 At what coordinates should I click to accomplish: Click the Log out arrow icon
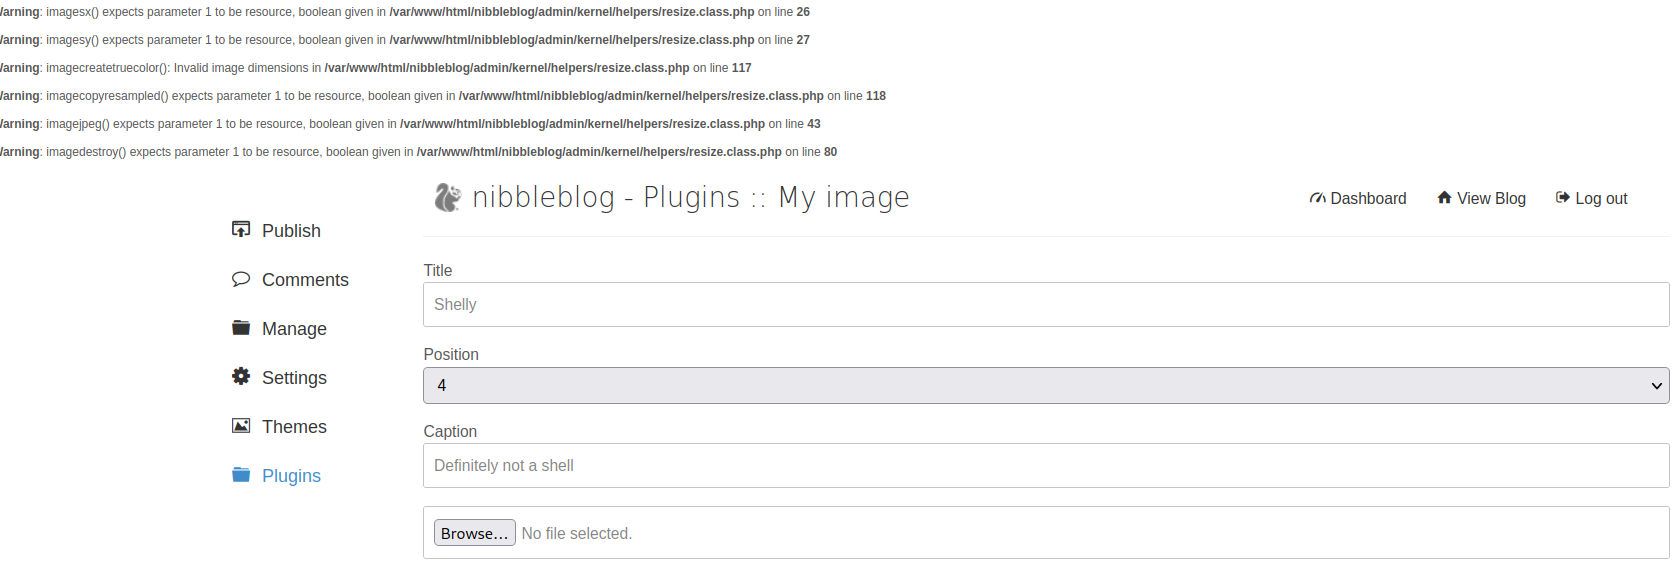click(1562, 198)
